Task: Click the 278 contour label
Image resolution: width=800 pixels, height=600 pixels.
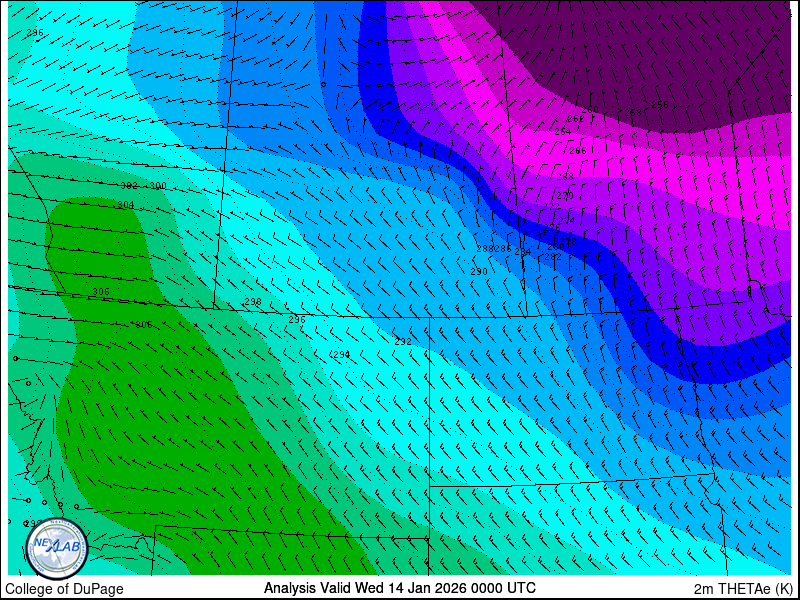Action: tap(568, 241)
